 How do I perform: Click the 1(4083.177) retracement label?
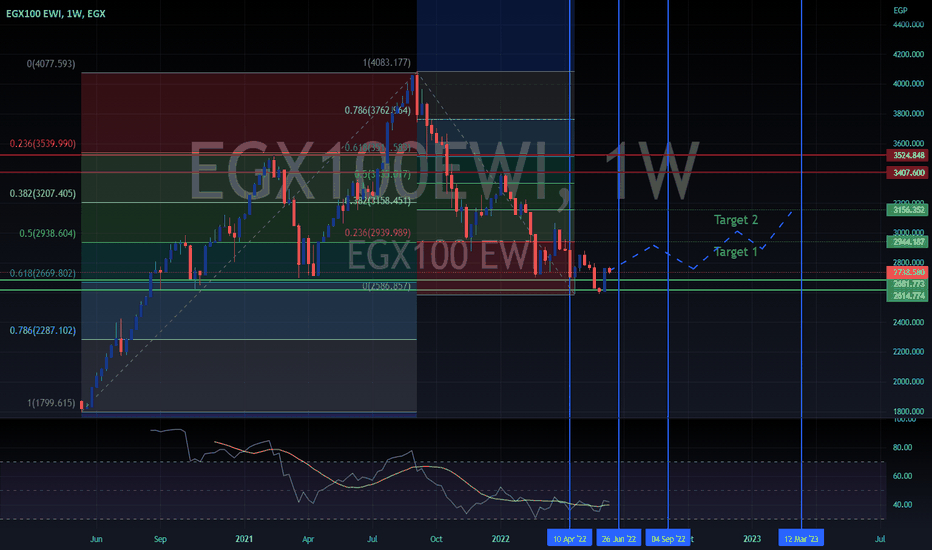386,62
